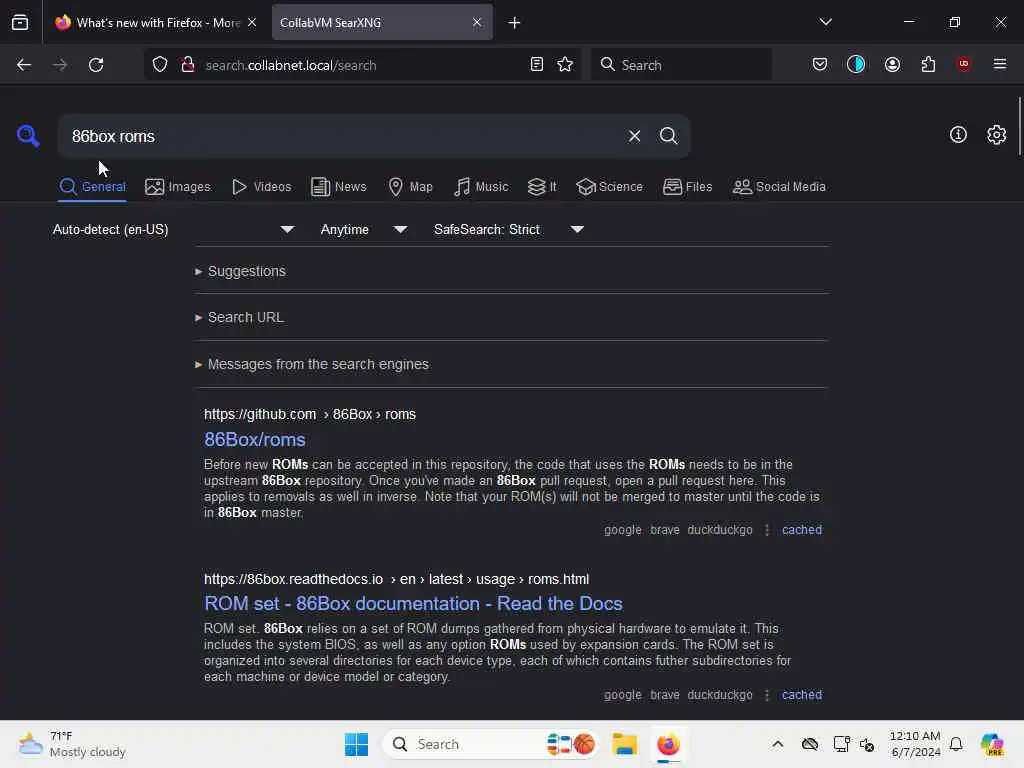Open the Copilot preview taskbar icon

click(x=992, y=744)
